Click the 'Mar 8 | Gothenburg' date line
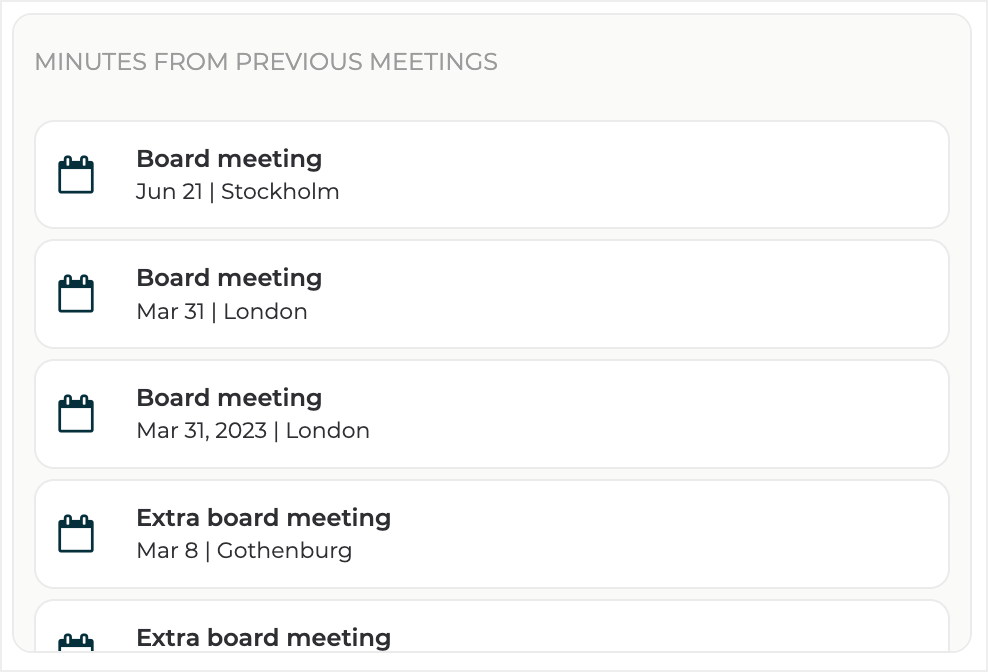Image resolution: width=988 pixels, height=672 pixels. 244,551
